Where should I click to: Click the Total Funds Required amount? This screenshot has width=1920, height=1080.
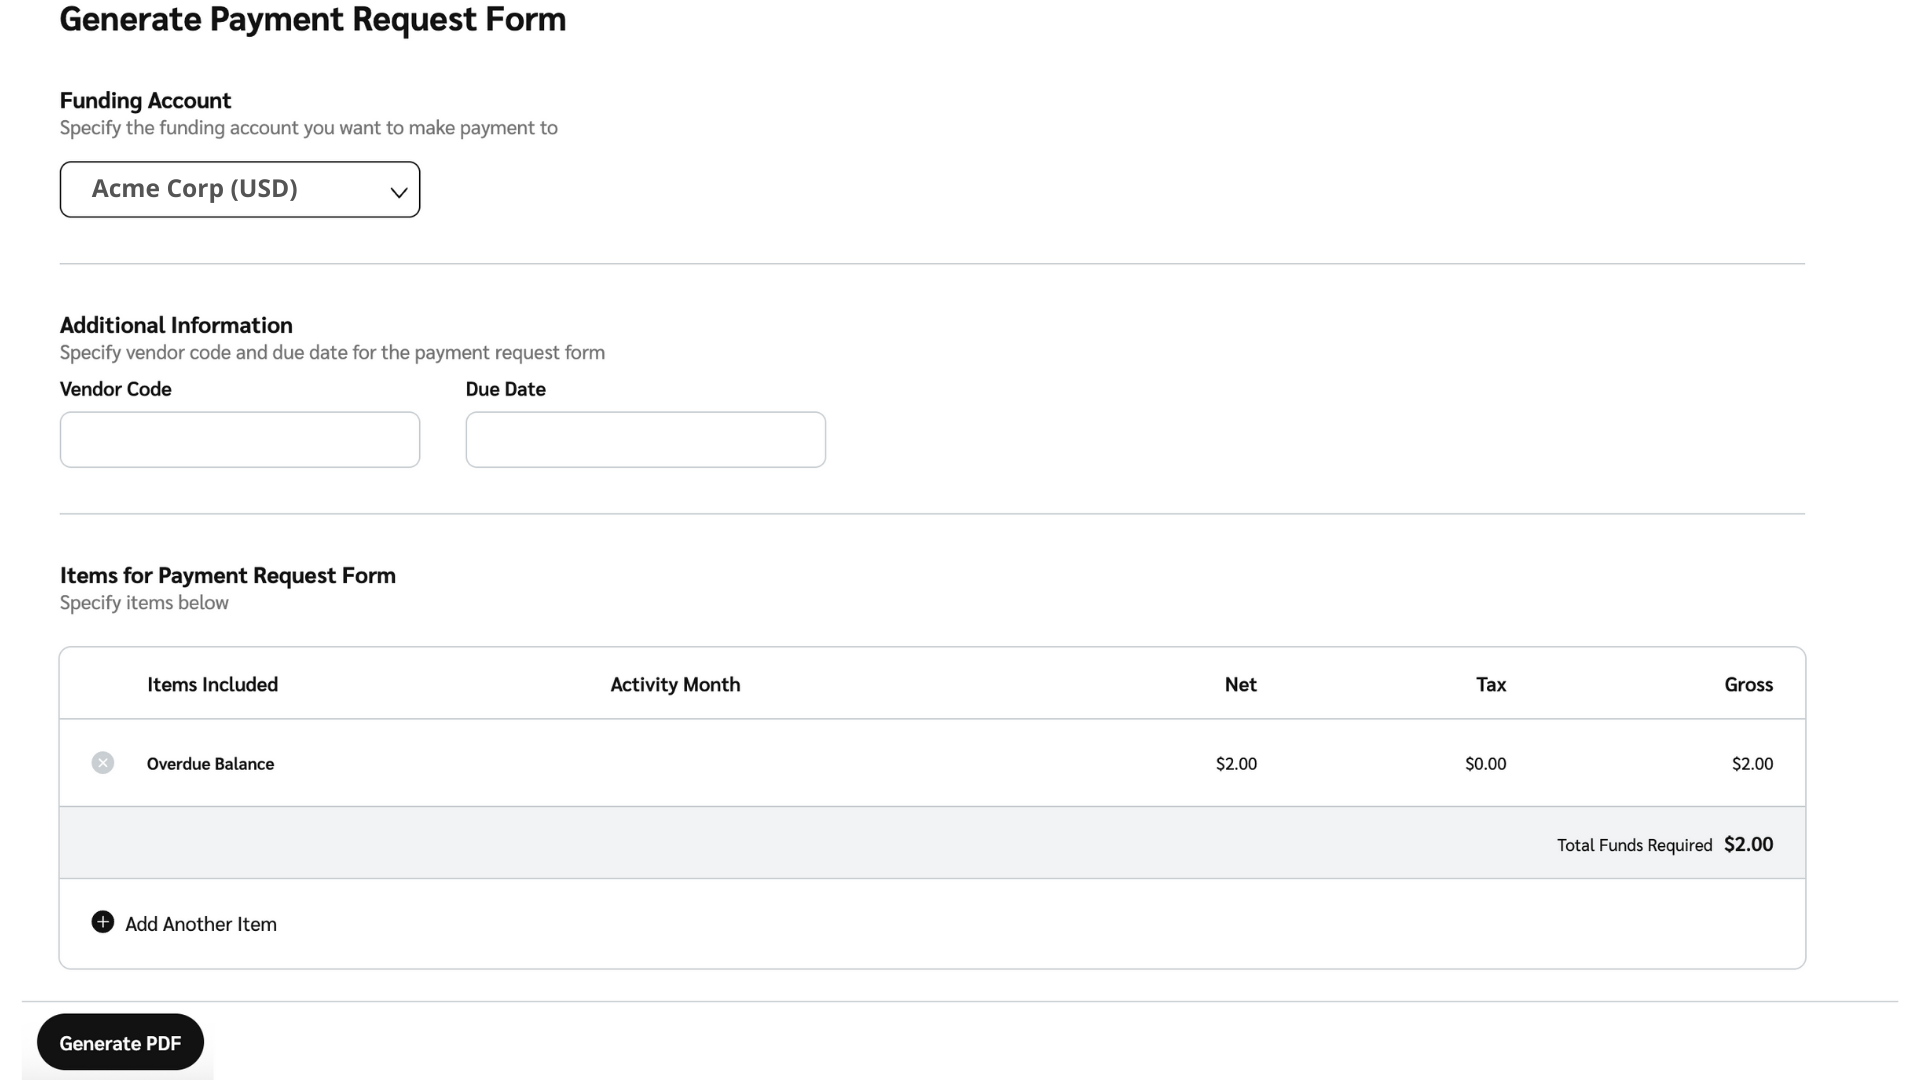pyautogui.click(x=1748, y=845)
